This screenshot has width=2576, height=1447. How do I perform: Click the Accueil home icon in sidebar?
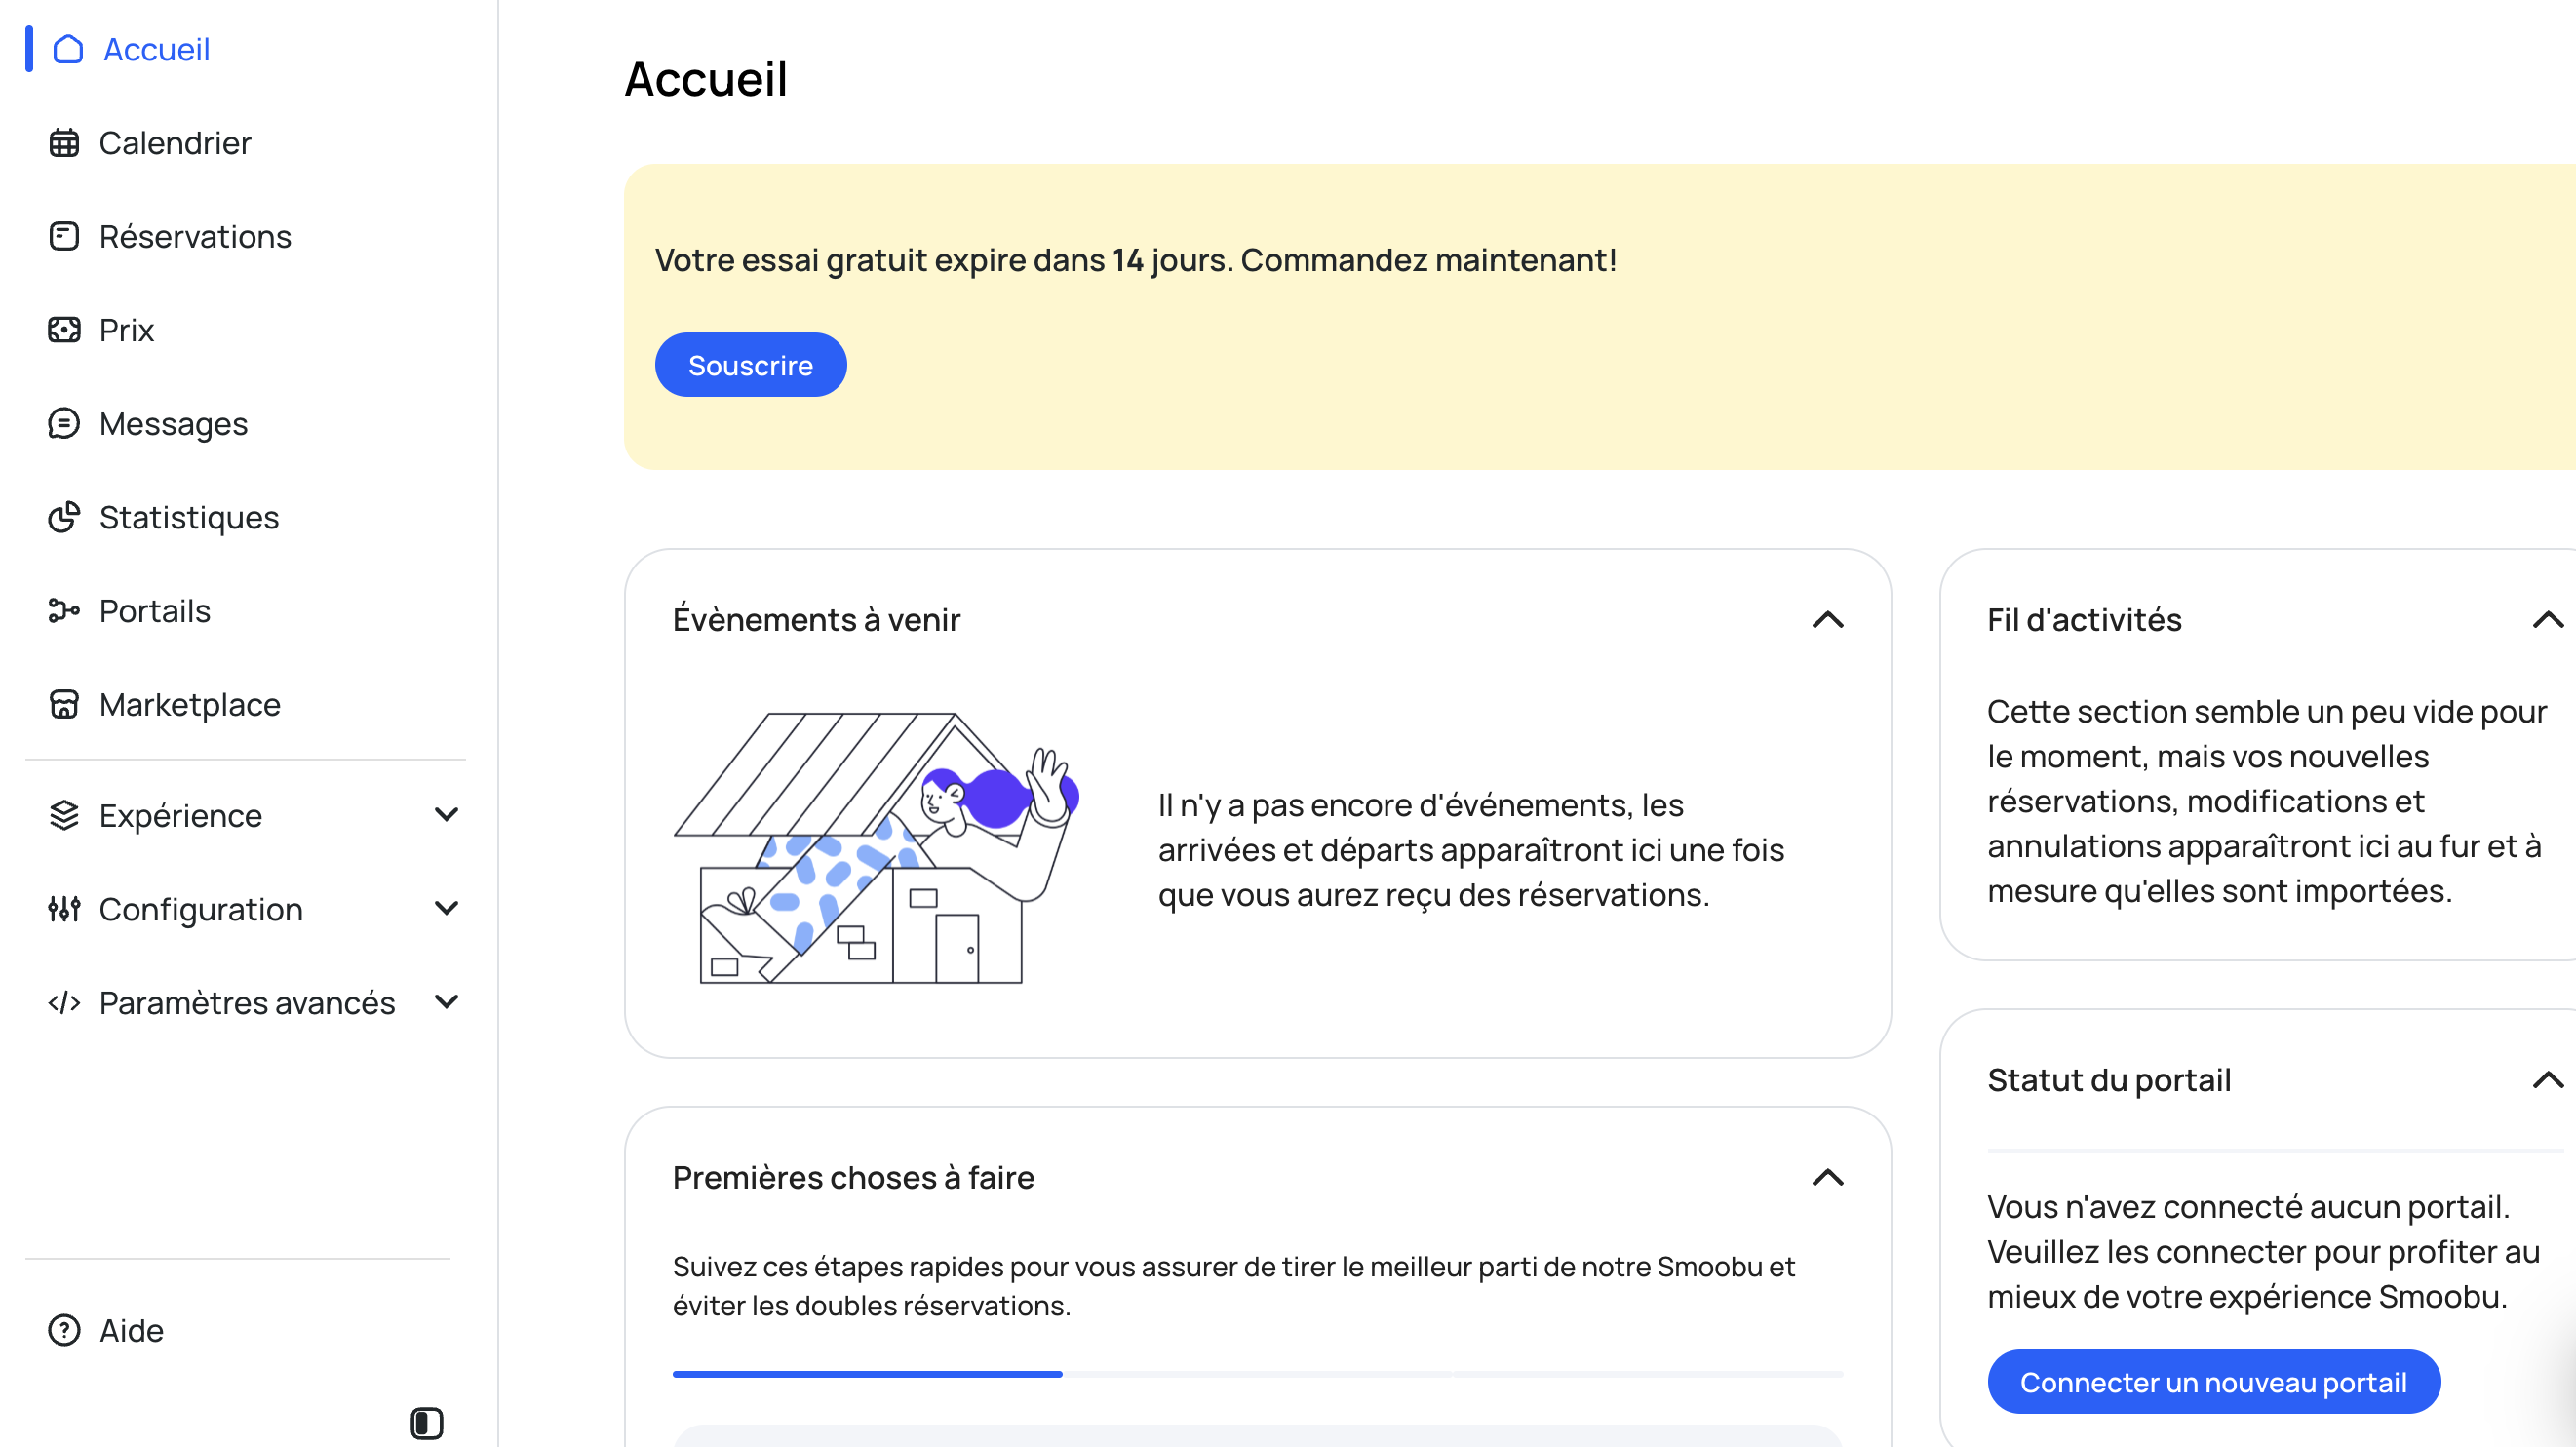coord(67,49)
